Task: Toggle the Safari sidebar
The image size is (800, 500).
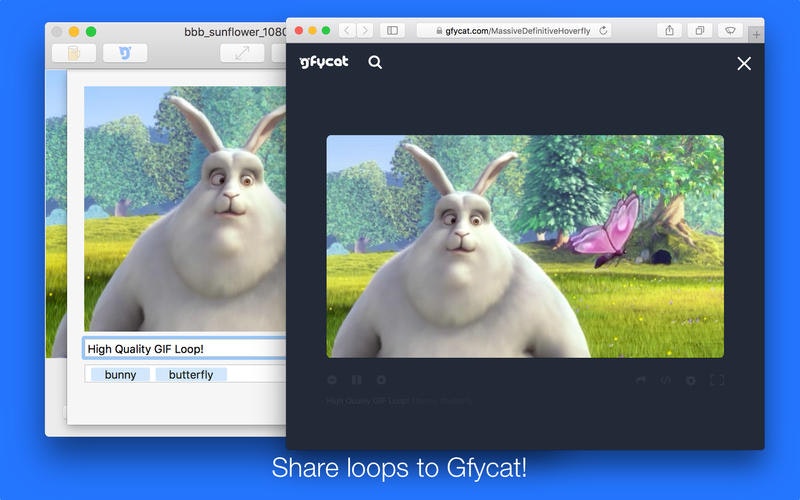Action: click(392, 31)
